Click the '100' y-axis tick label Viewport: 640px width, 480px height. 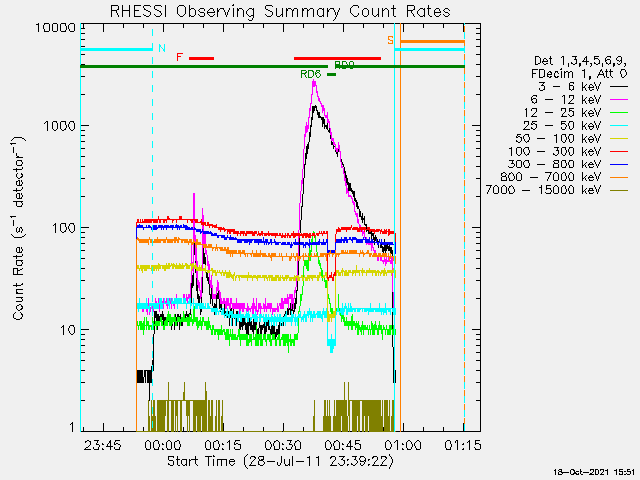(64, 228)
